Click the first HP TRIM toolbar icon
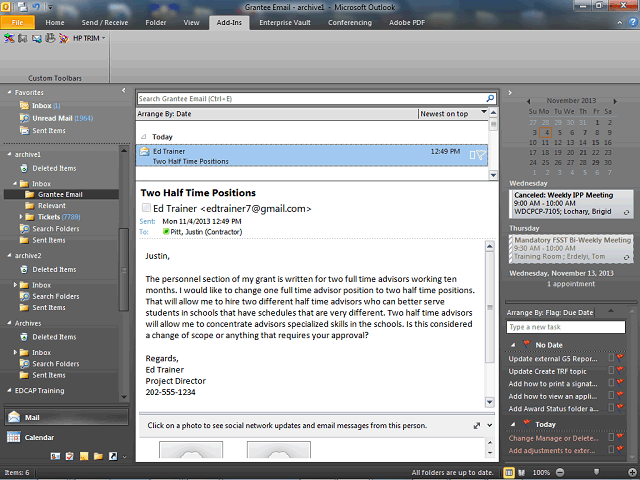The width and height of the screenshot is (640, 480). (x=9, y=38)
